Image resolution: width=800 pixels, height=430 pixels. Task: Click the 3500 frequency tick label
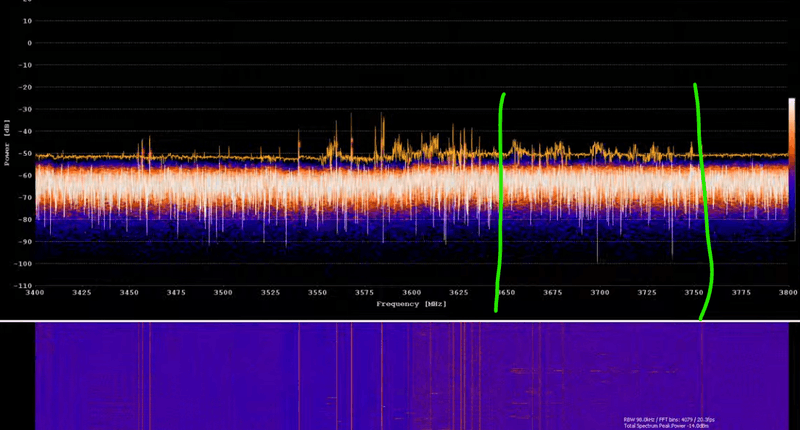[x=223, y=292]
